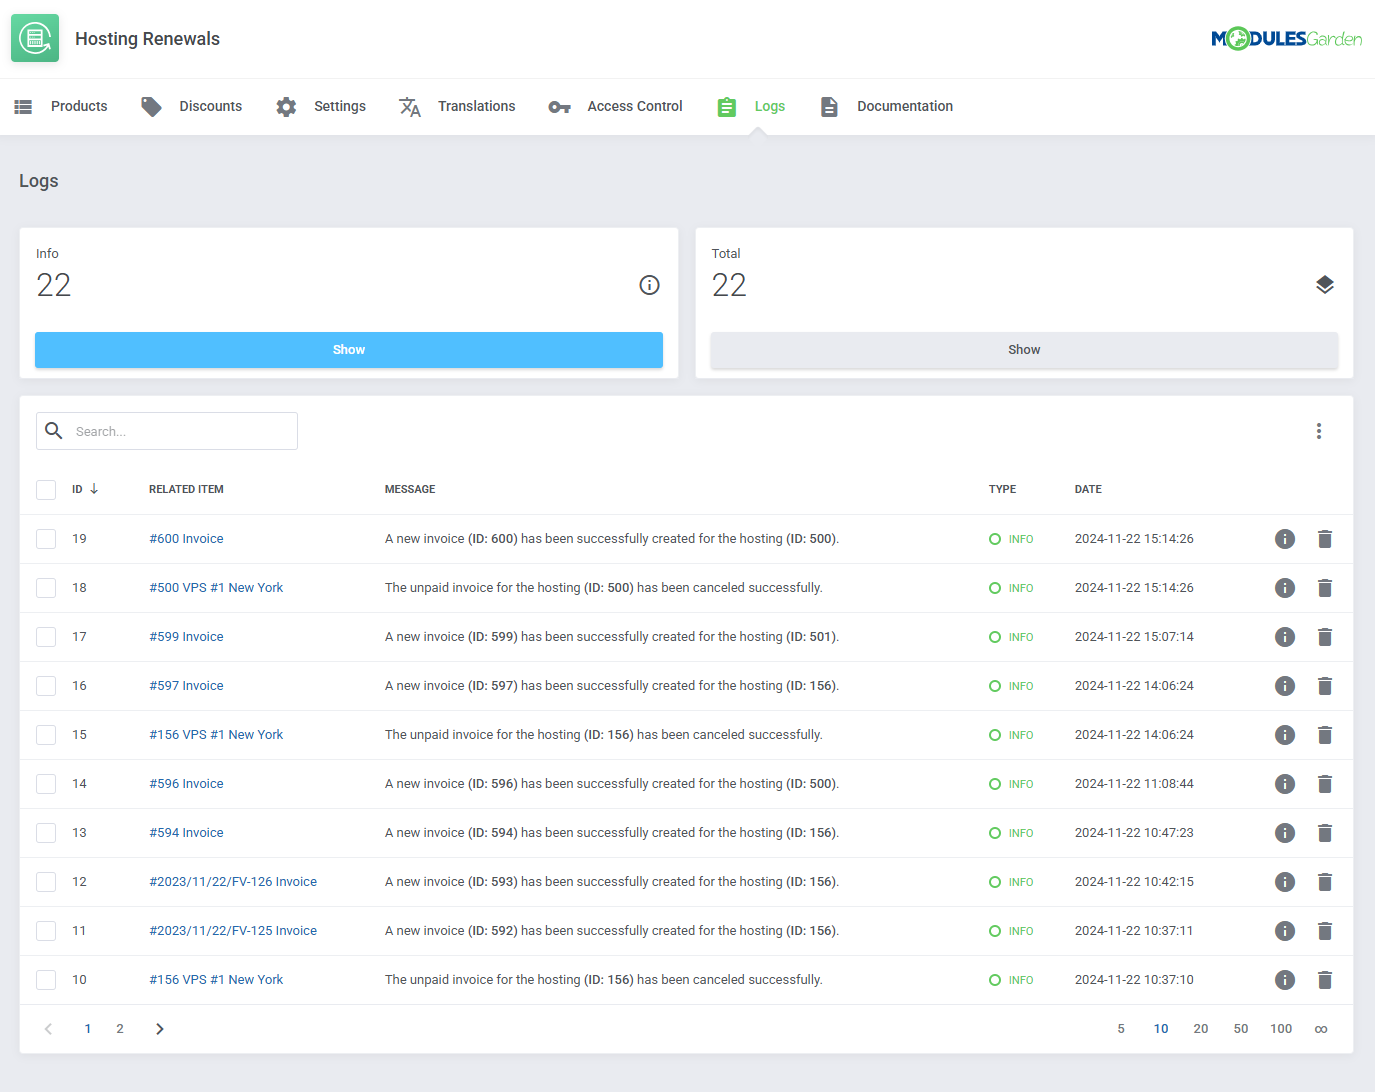The image size is (1375, 1092).
Task: Select the checkbox for log 17
Action: (x=46, y=637)
